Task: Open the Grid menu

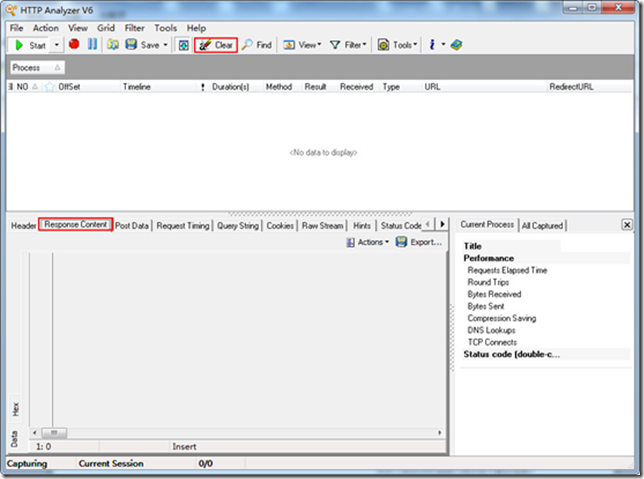Action: (x=106, y=28)
